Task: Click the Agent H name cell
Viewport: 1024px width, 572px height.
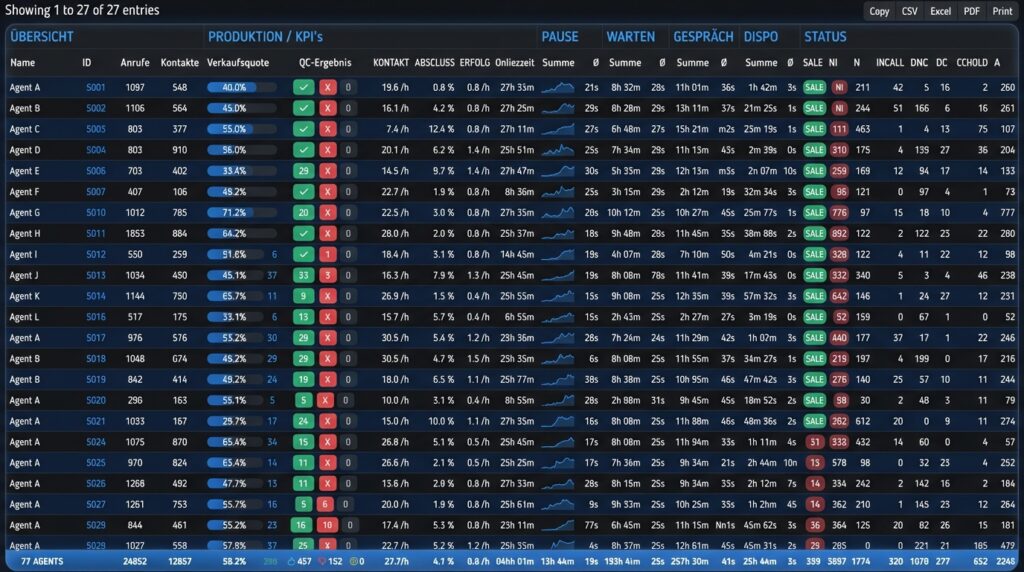Action: [25, 233]
